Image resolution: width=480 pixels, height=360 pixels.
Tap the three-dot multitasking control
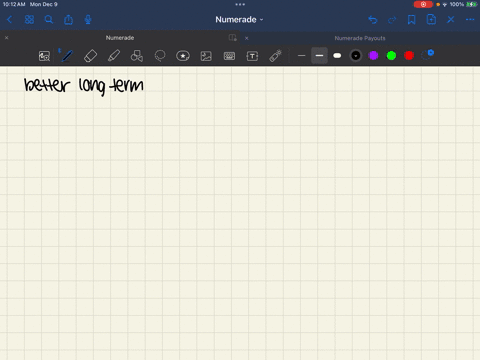(240, 4)
